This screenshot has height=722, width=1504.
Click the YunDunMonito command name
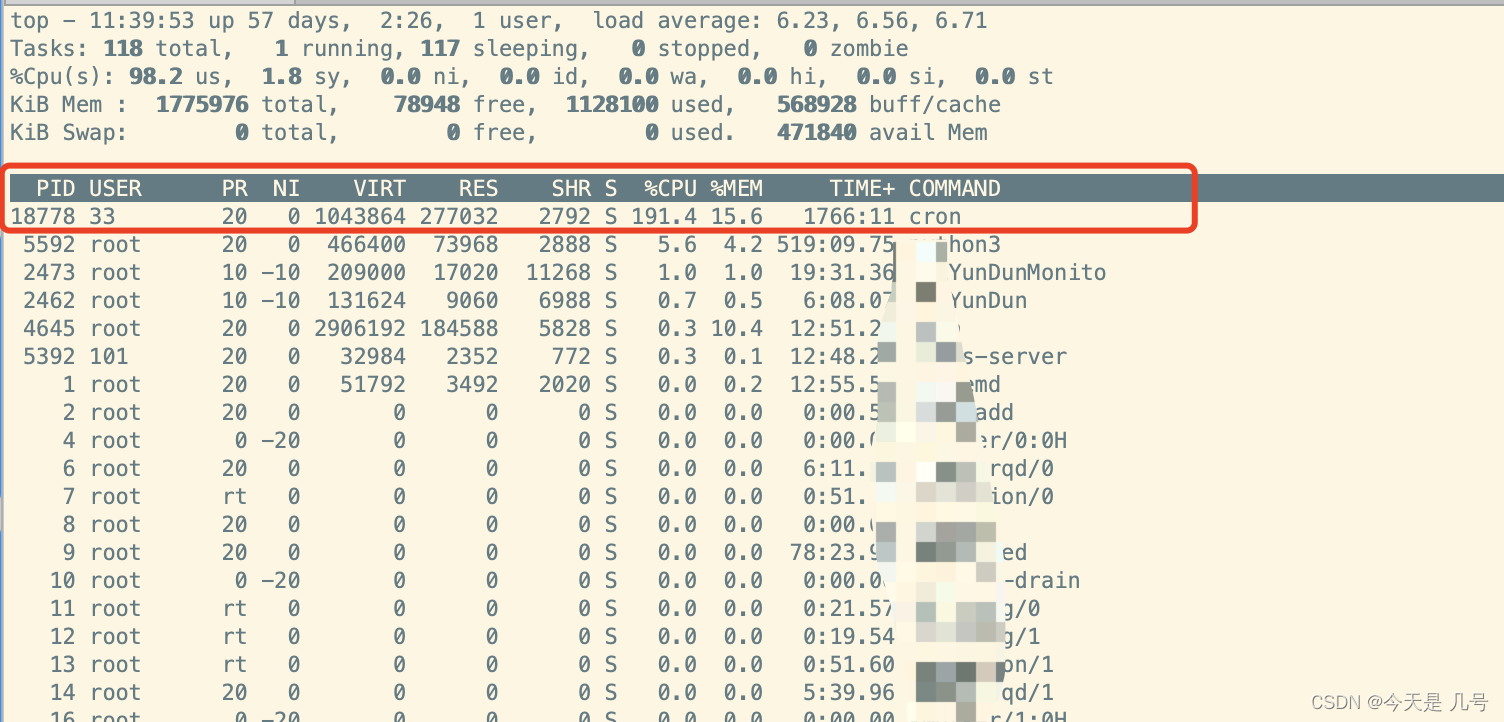pos(1027,272)
